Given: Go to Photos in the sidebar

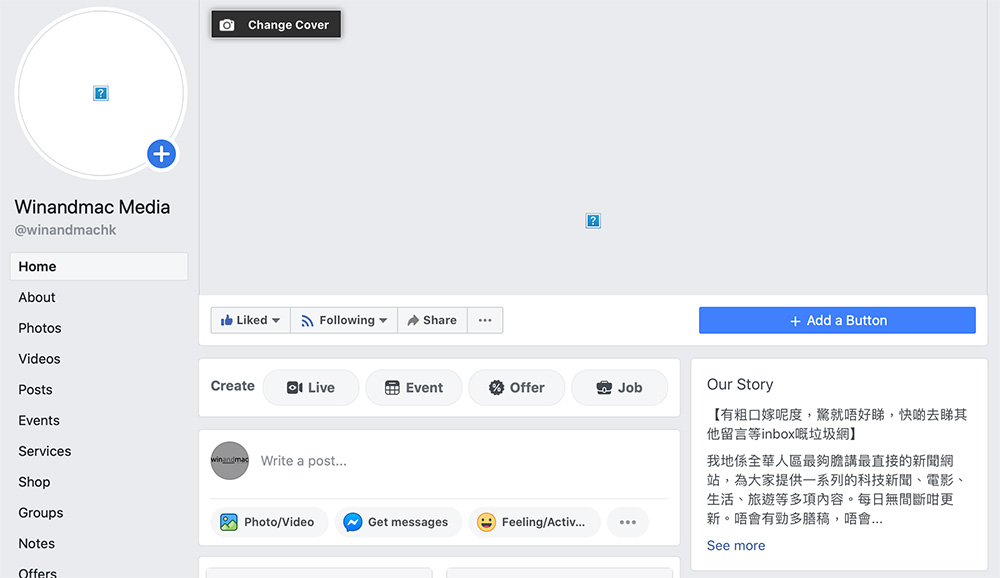Looking at the screenshot, I should 40,328.
